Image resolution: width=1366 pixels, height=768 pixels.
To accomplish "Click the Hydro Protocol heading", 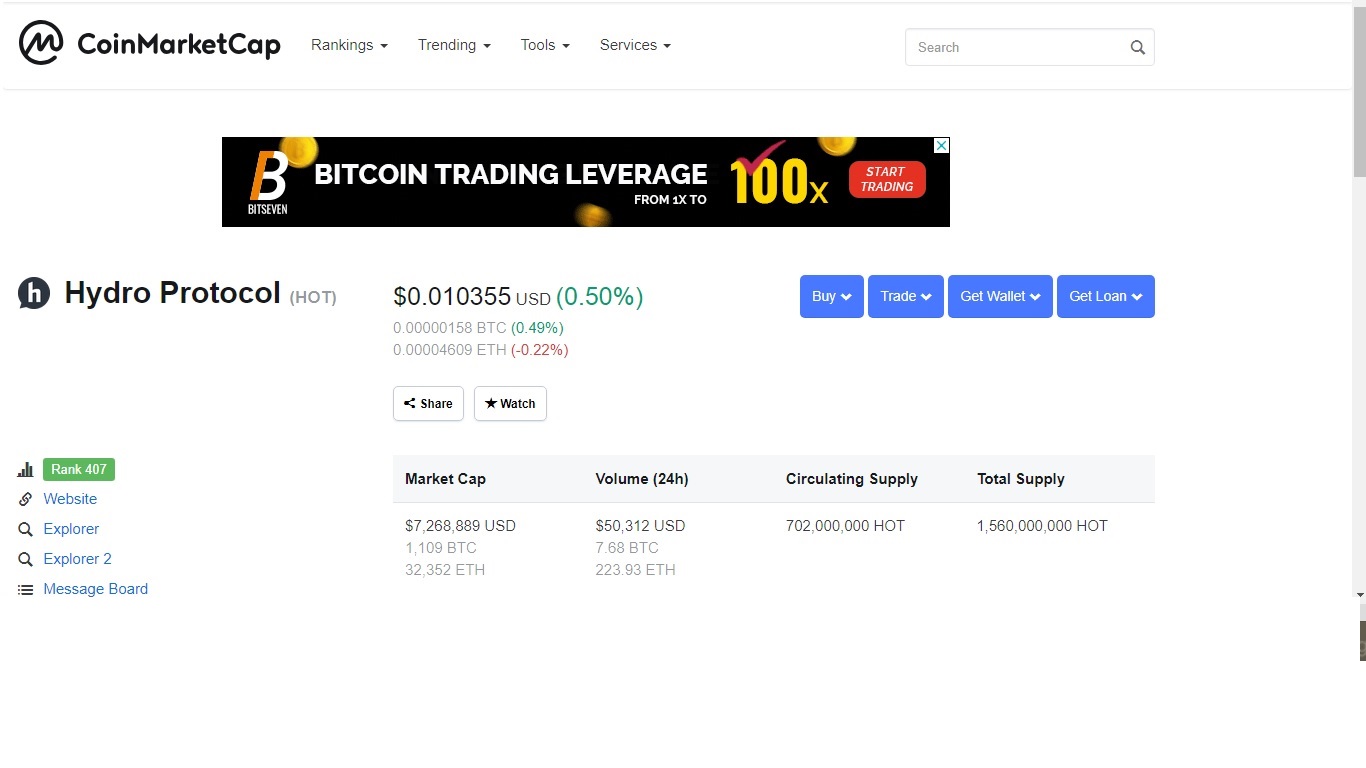I will (x=172, y=293).
